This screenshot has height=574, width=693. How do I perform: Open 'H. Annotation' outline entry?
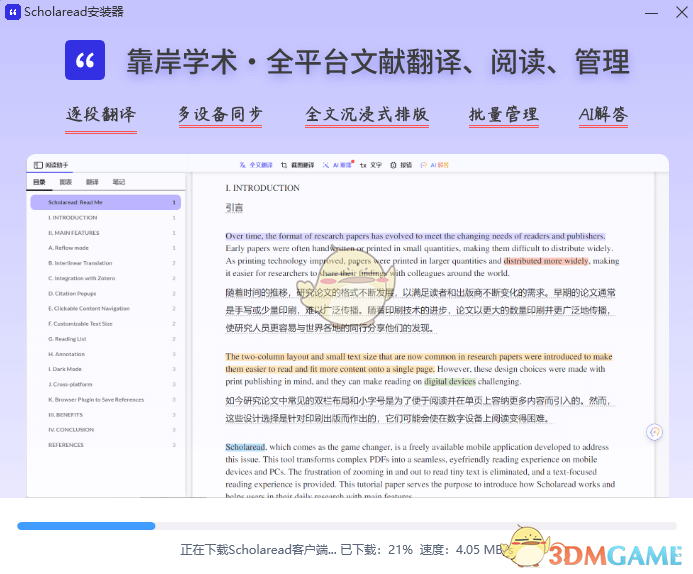point(106,354)
